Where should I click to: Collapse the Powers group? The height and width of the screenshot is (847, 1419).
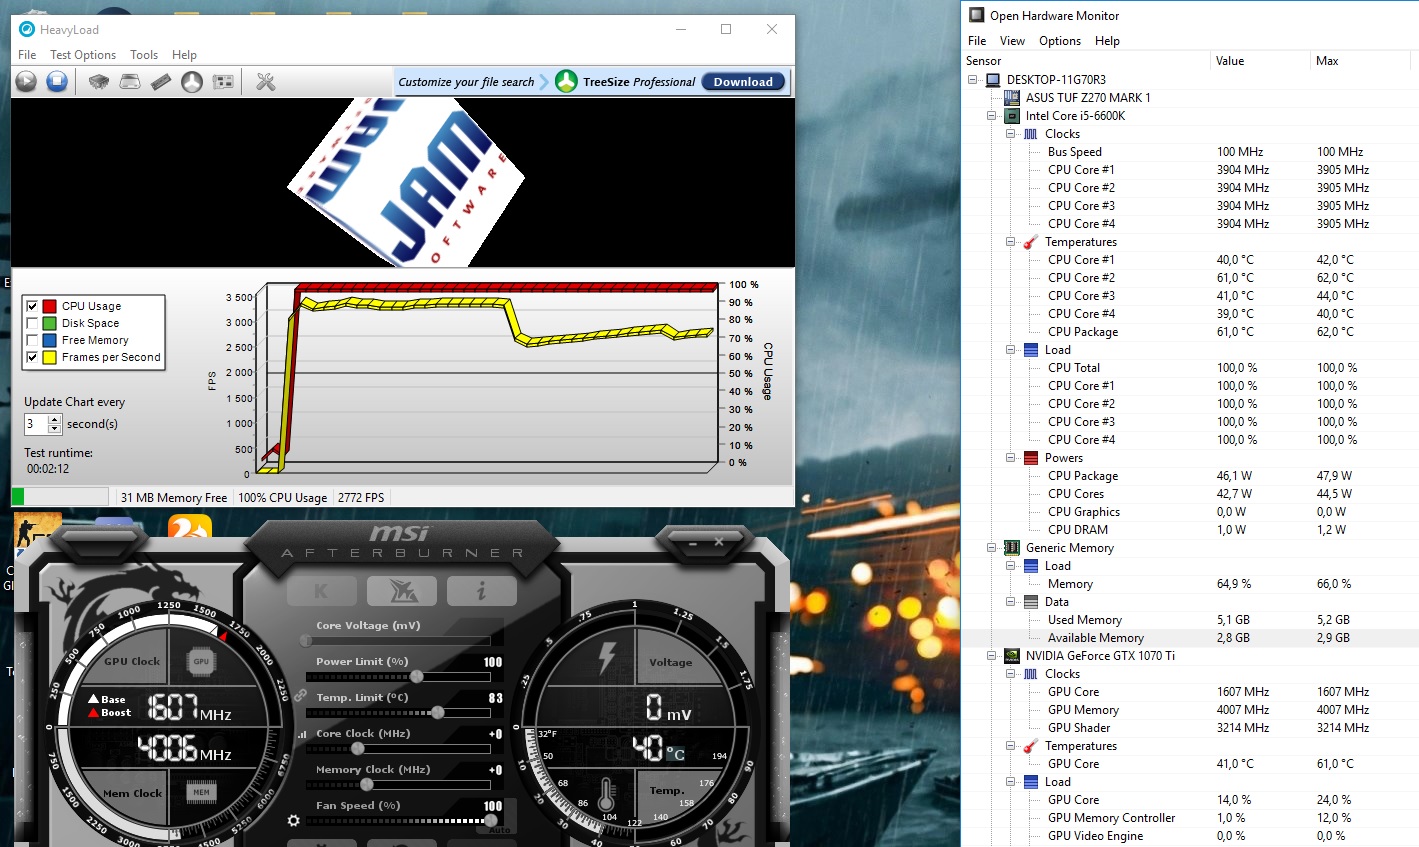(1011, 458)
